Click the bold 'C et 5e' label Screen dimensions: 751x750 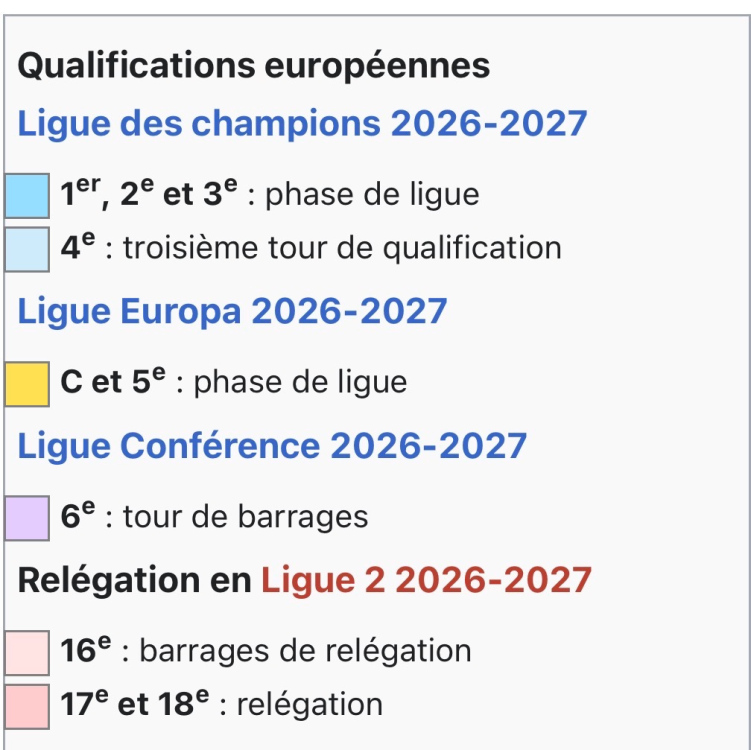point(113,383)
